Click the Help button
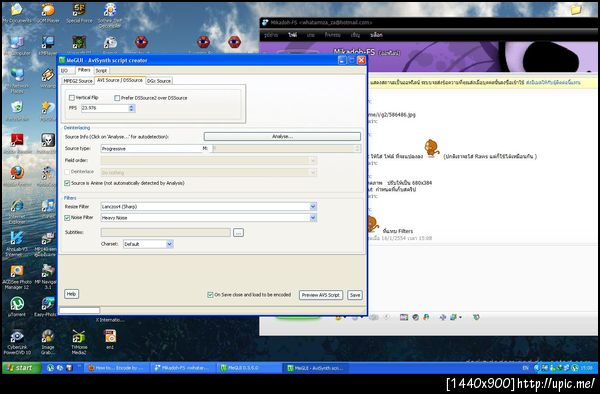 coord(71,294)
